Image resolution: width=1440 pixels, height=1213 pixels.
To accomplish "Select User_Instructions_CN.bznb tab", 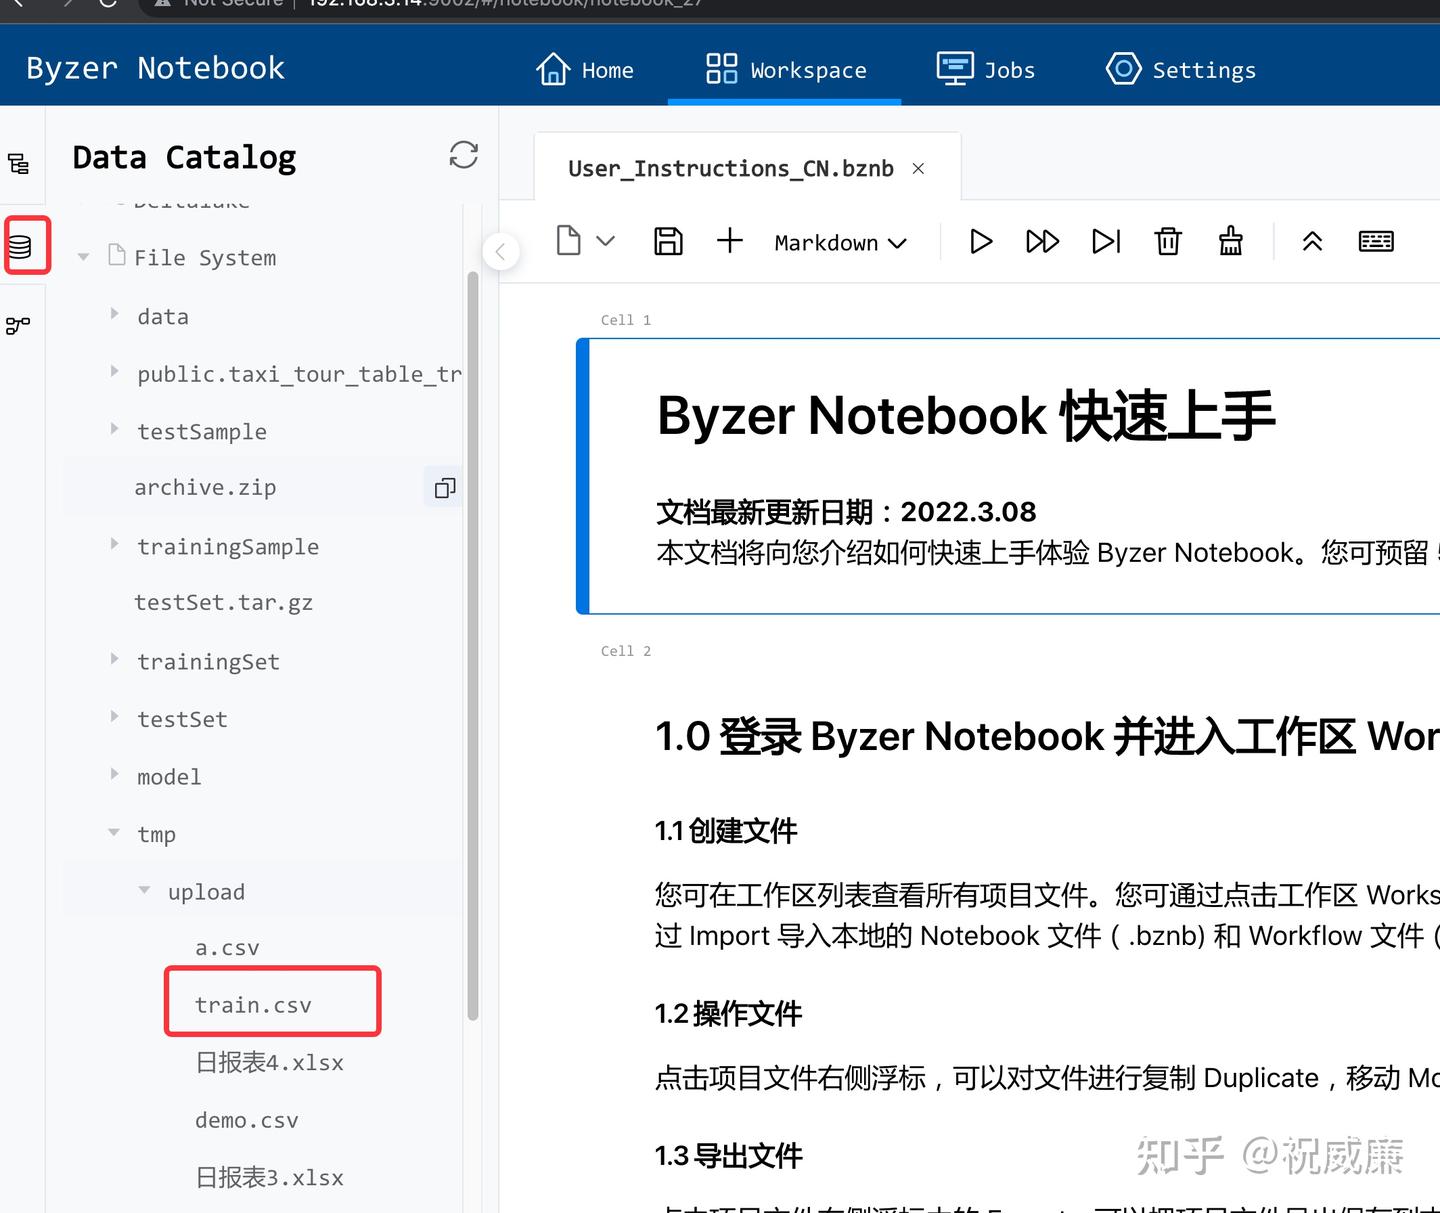I will click(731, 169).
